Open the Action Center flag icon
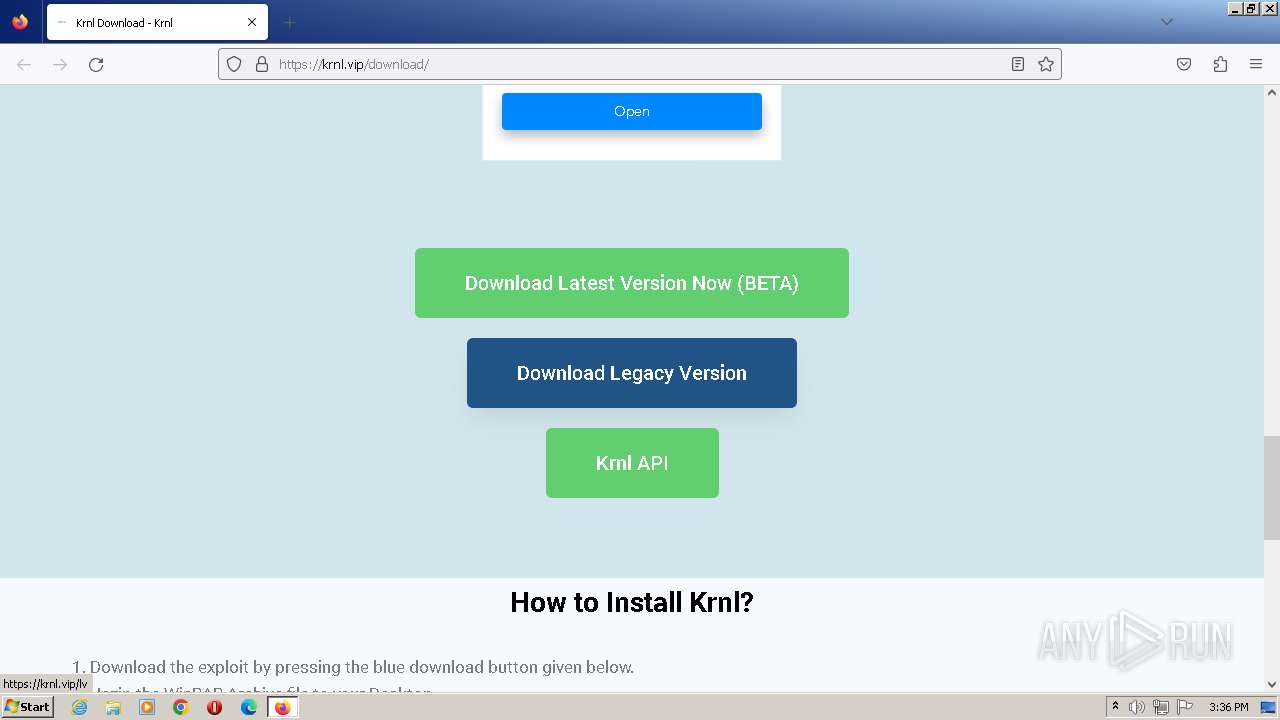The height and width of the screenshot is (720, 1280). click(x=1185, y=707)
